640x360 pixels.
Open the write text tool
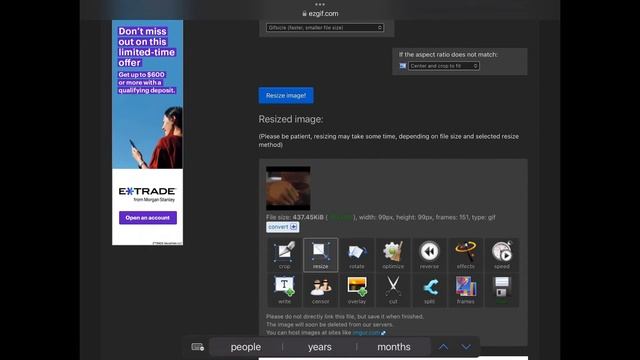coord(284,290)
